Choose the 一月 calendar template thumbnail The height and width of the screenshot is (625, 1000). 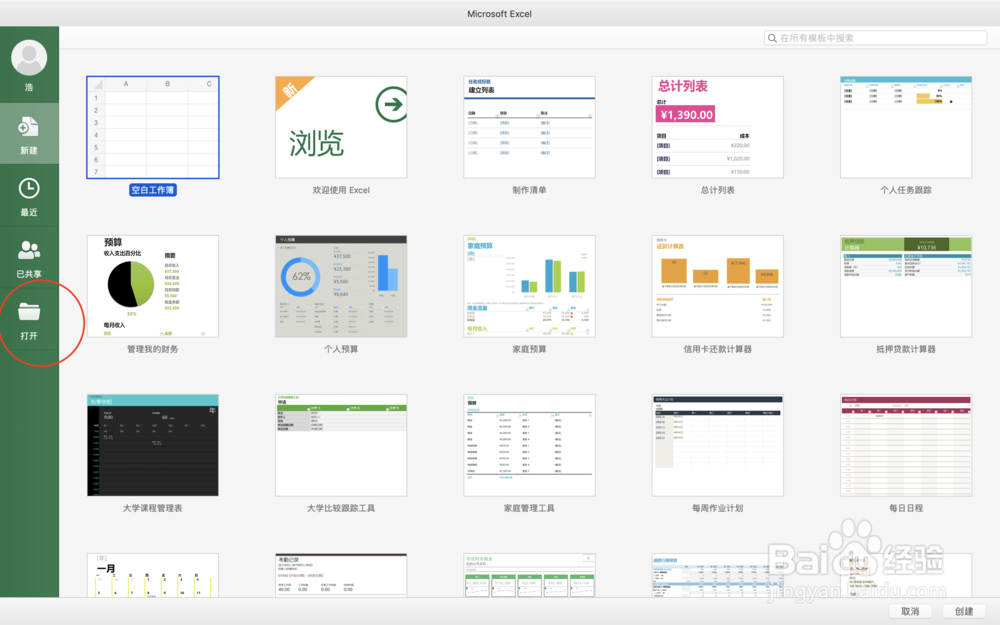click(x=153, y=575)
